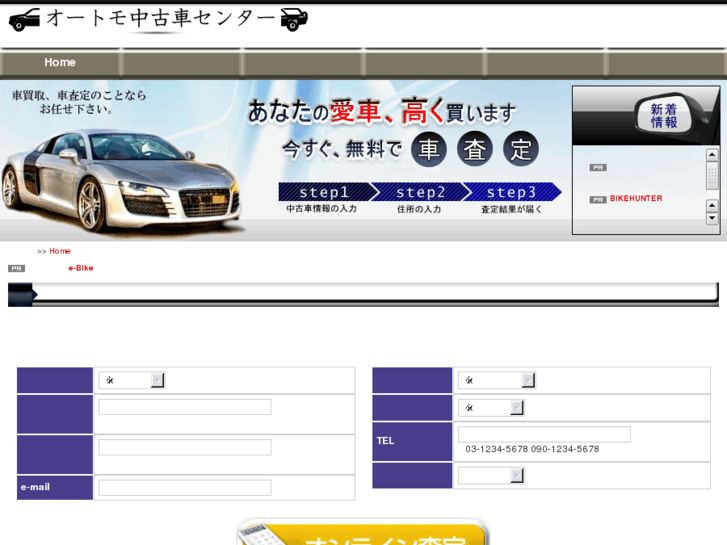
Task: Click the 新着情報 mirror graphic
Action: click(x=663, y=115)
